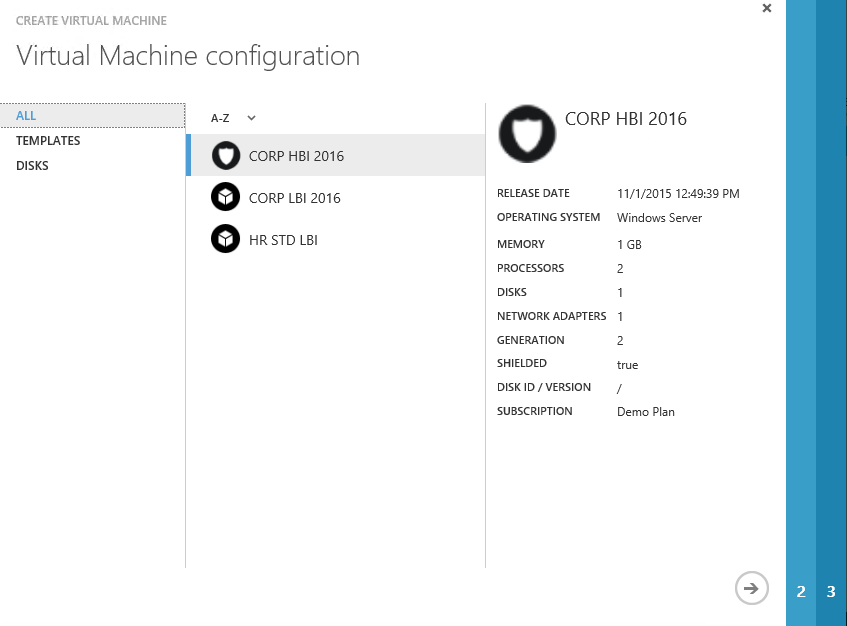Click the DISK ID / VERSION label

[x=544, y=387]
